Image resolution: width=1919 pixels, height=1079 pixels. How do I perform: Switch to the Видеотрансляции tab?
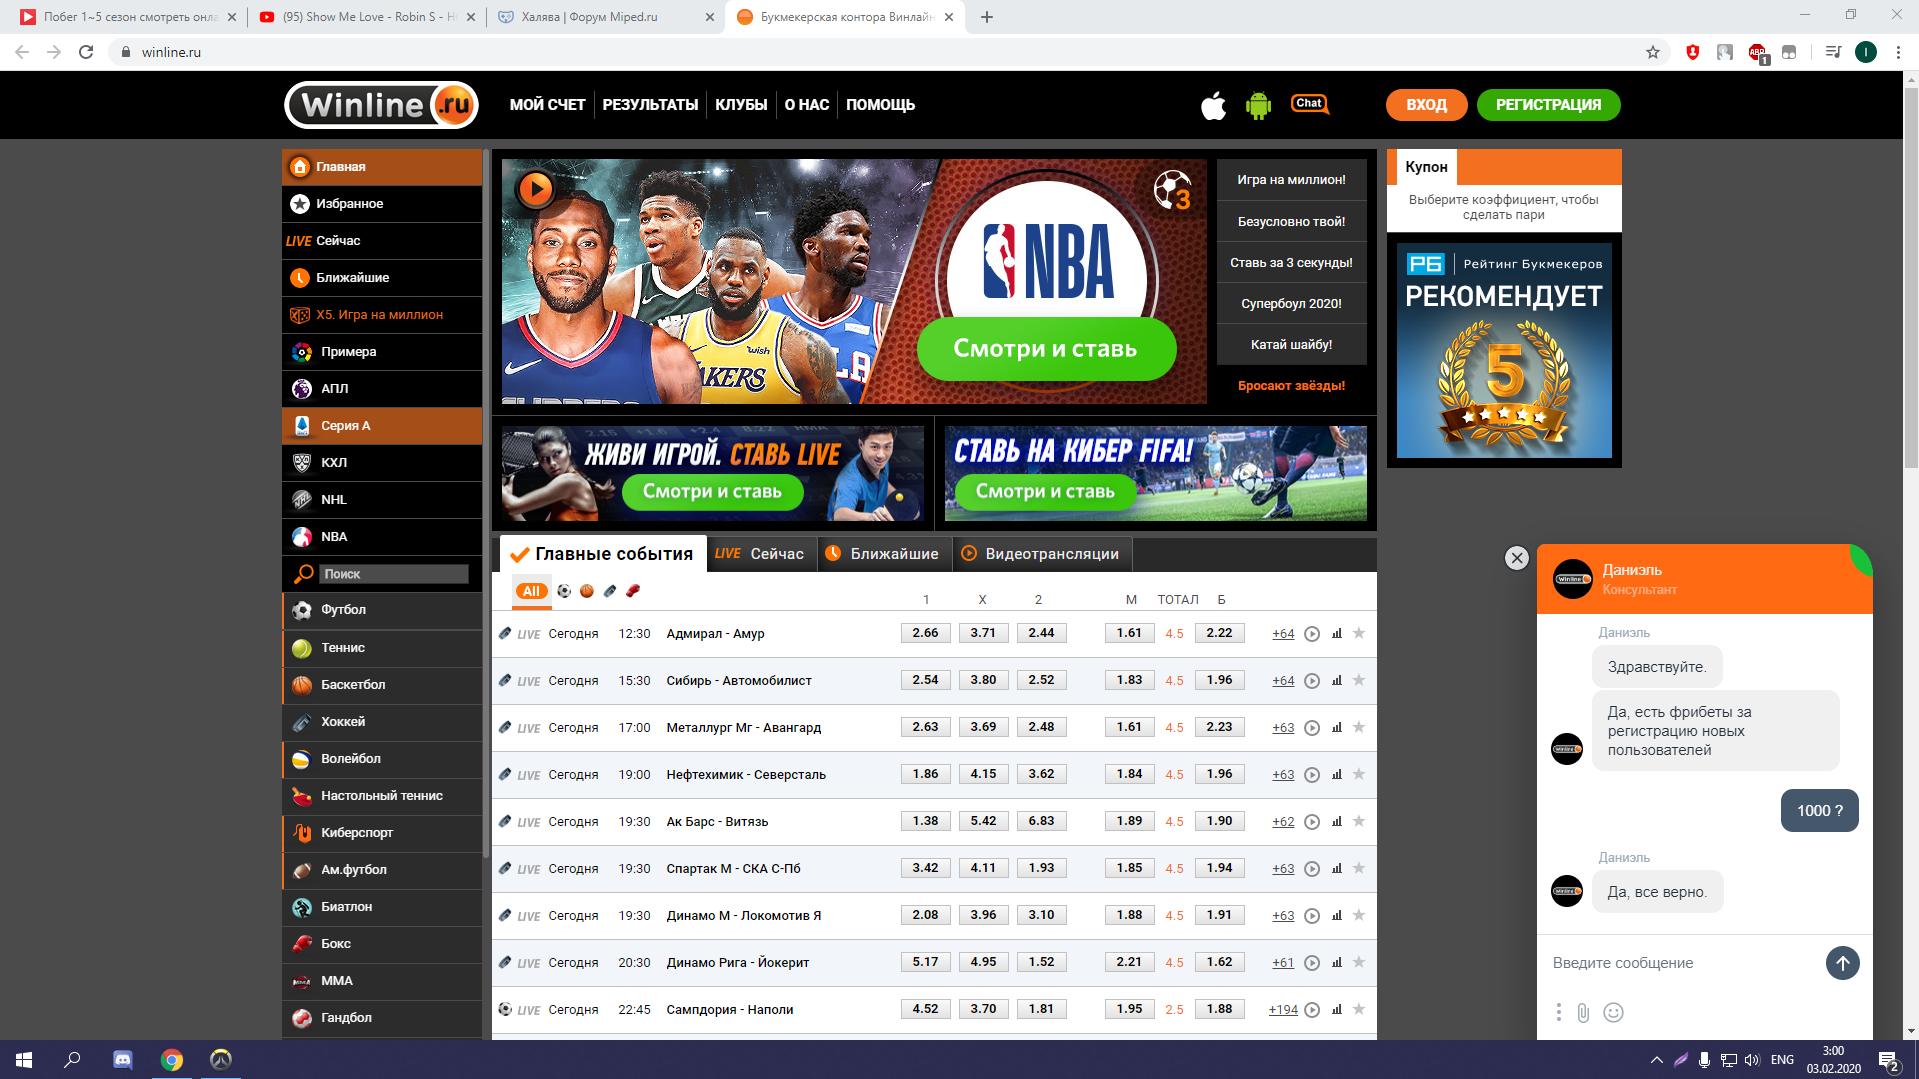(x=1041, y=554)
